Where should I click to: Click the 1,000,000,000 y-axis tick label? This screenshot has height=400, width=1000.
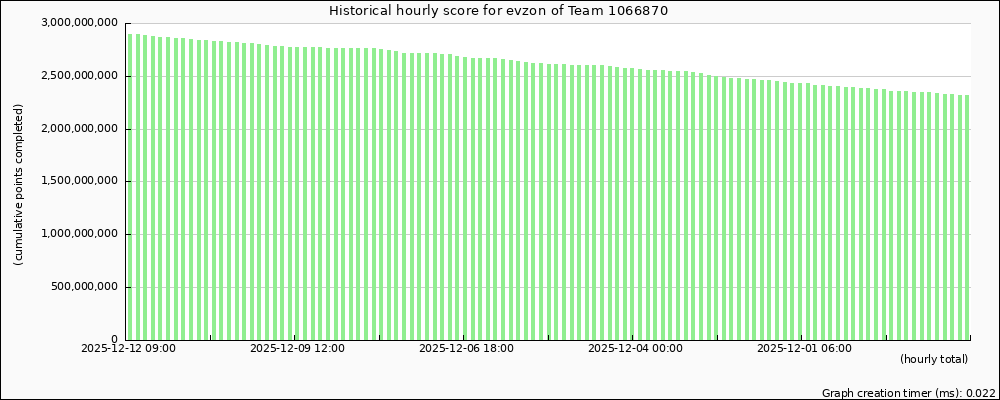82,235
